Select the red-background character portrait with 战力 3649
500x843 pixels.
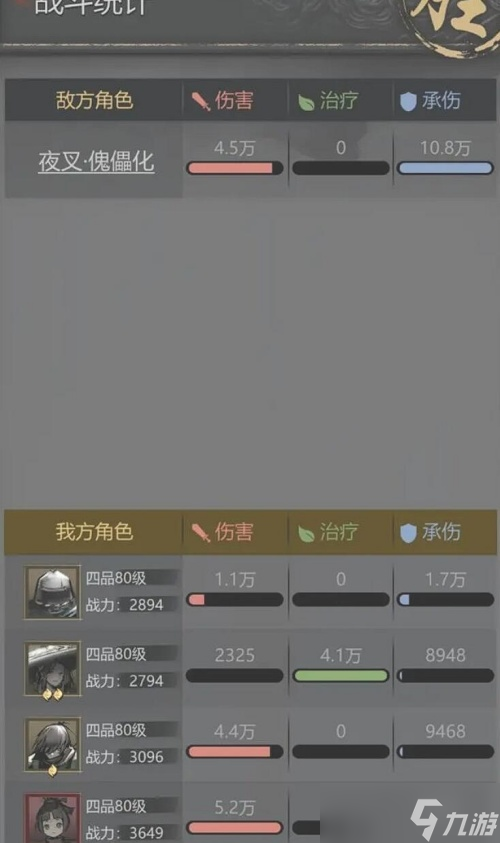(x=52, y=818)
